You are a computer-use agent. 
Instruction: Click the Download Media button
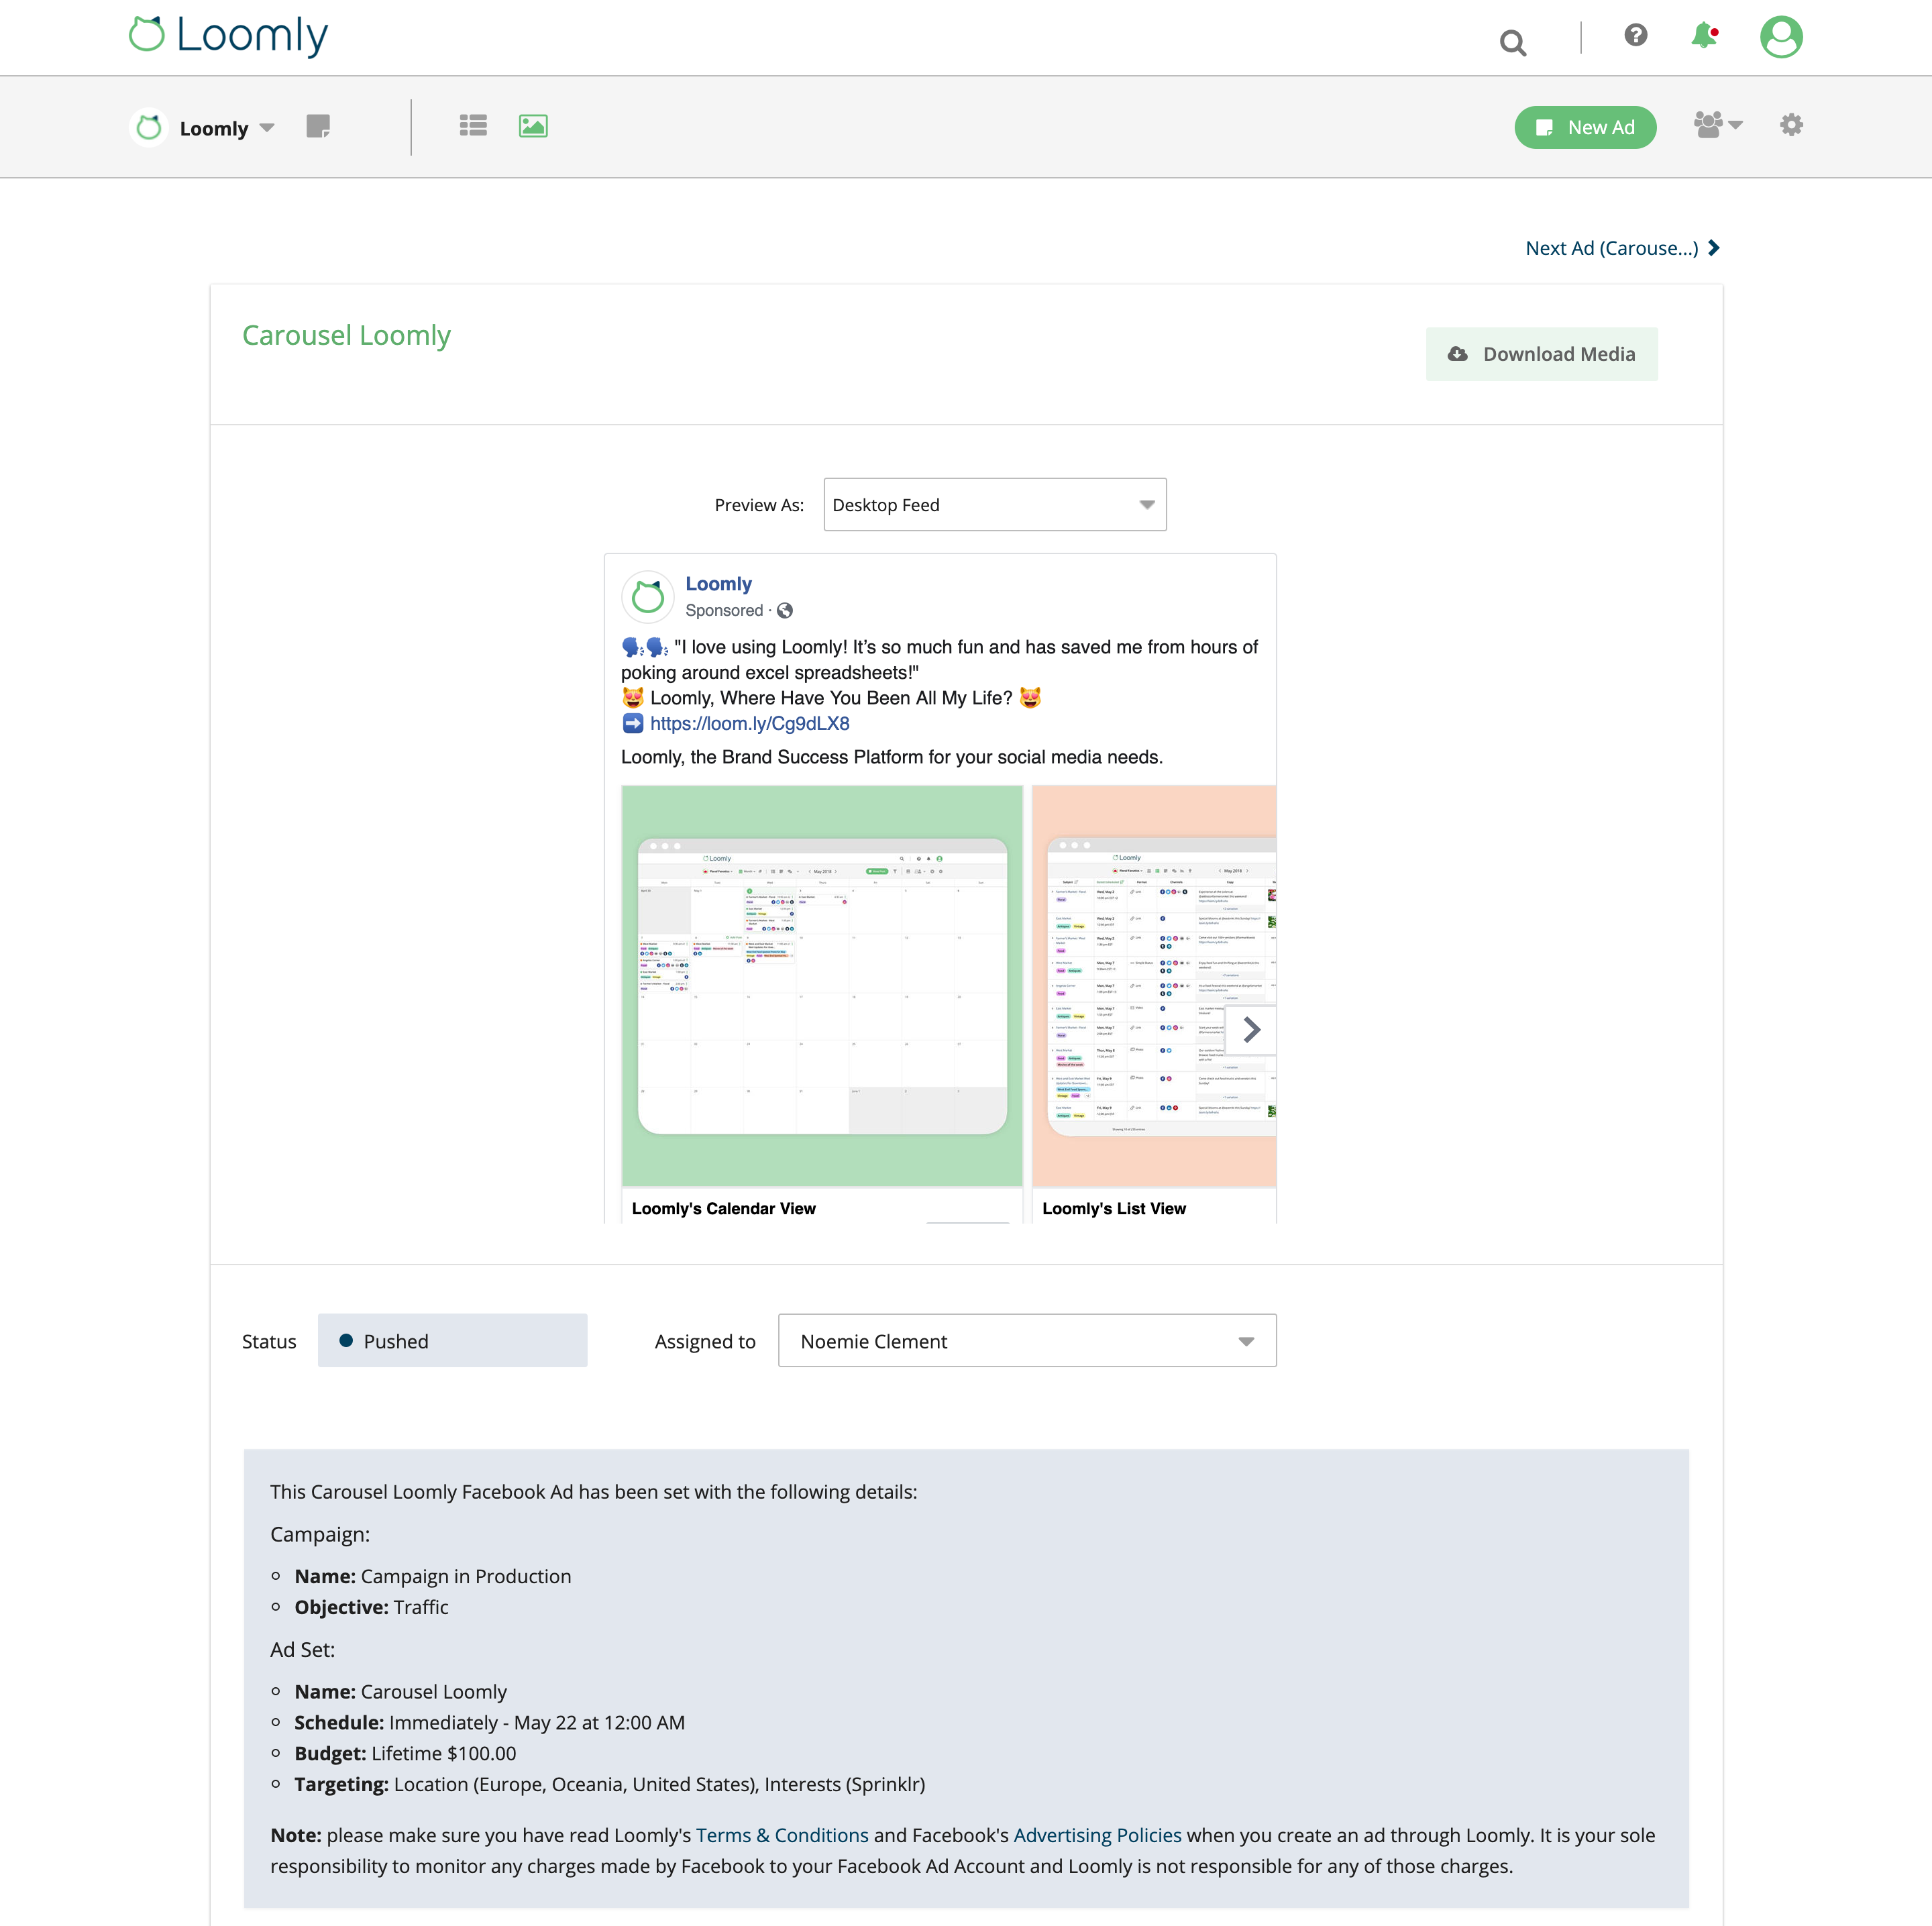(1541, 353)
